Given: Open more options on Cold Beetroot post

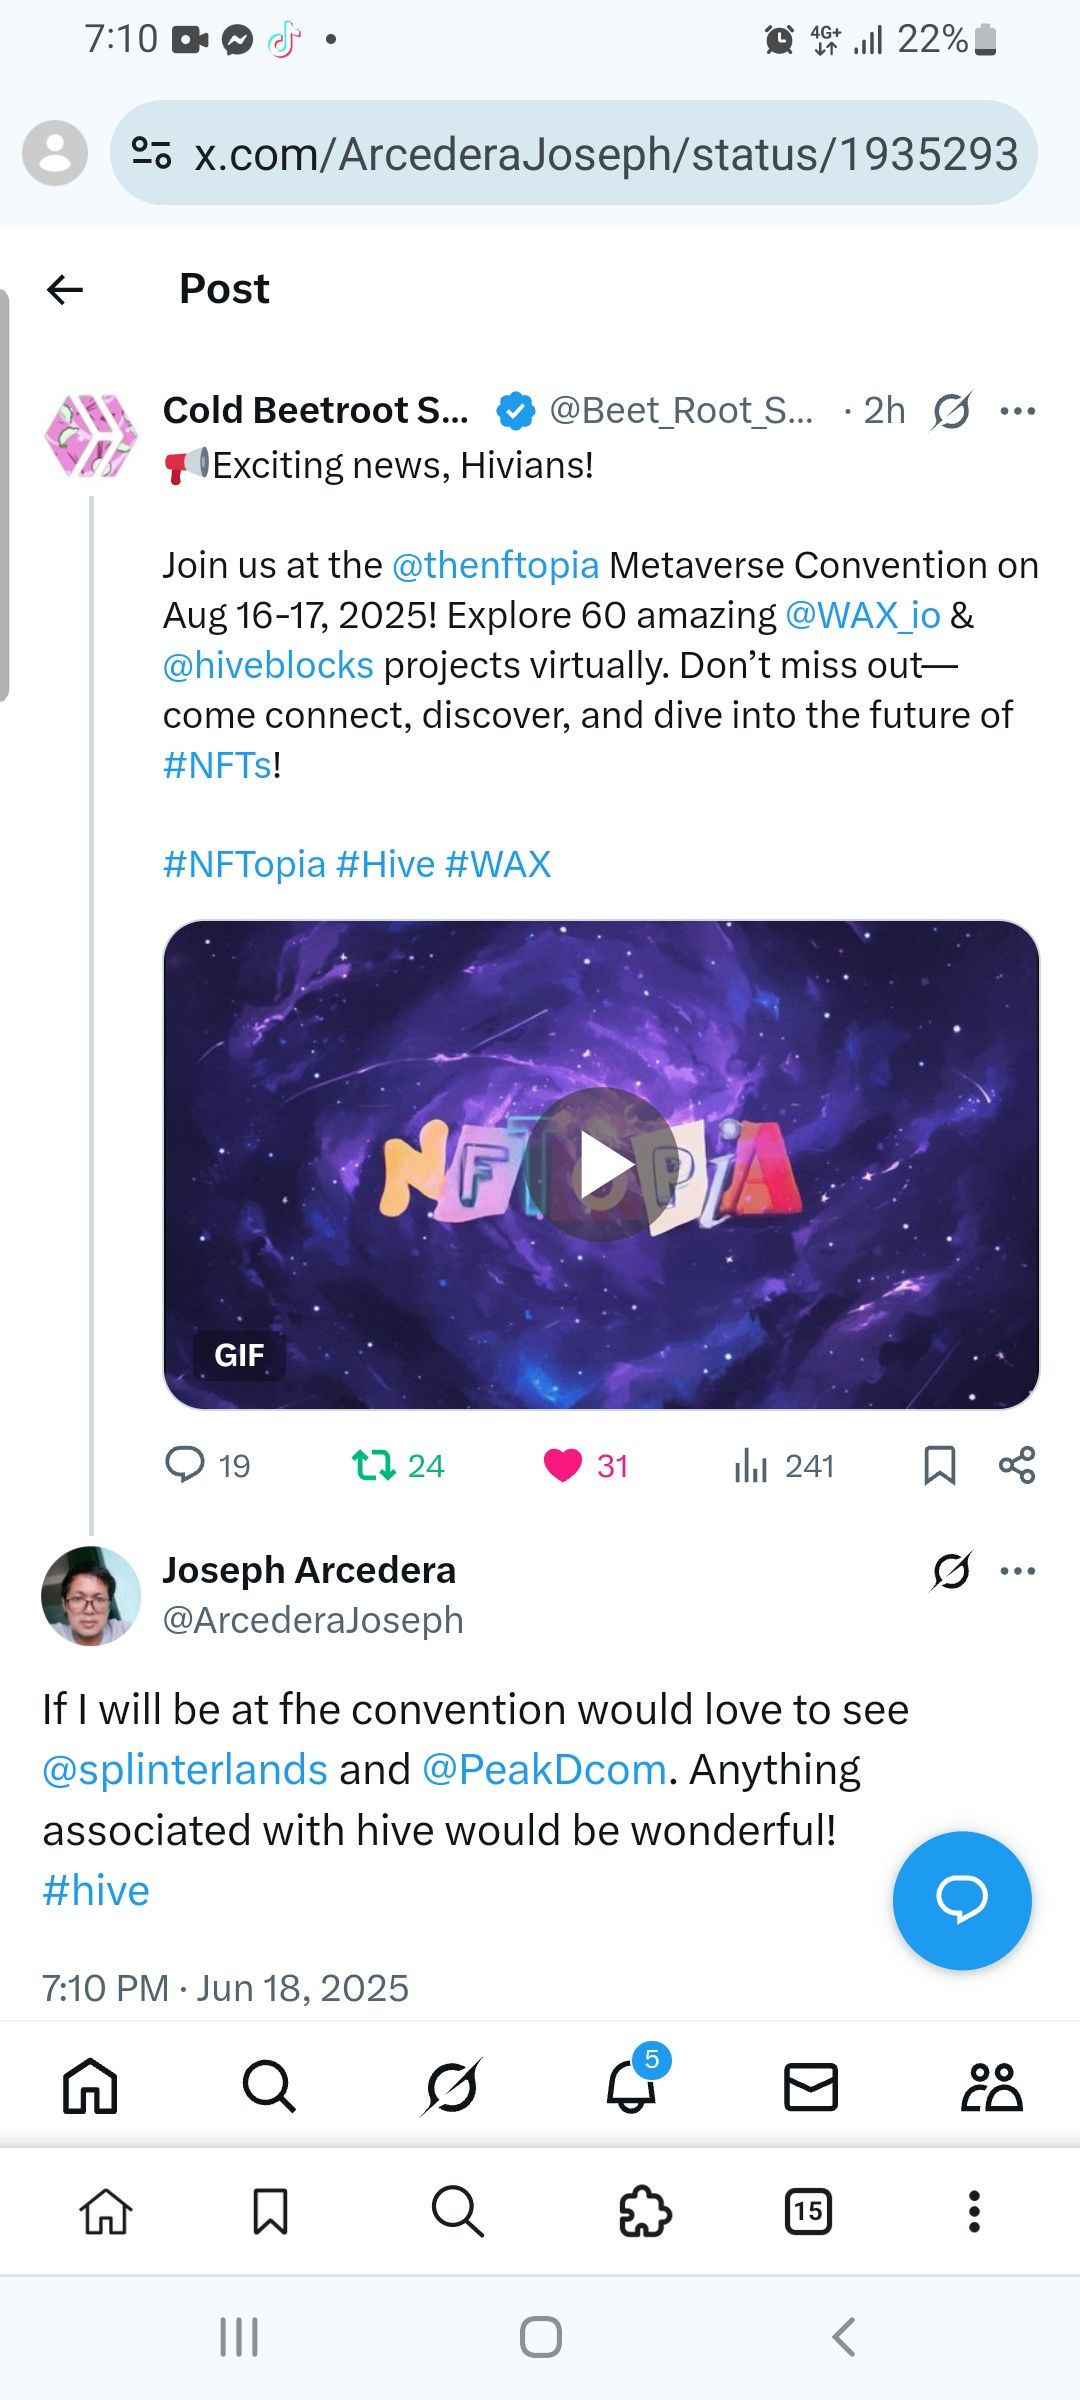Looking at the screenshot, I should tap(1018, 411).
